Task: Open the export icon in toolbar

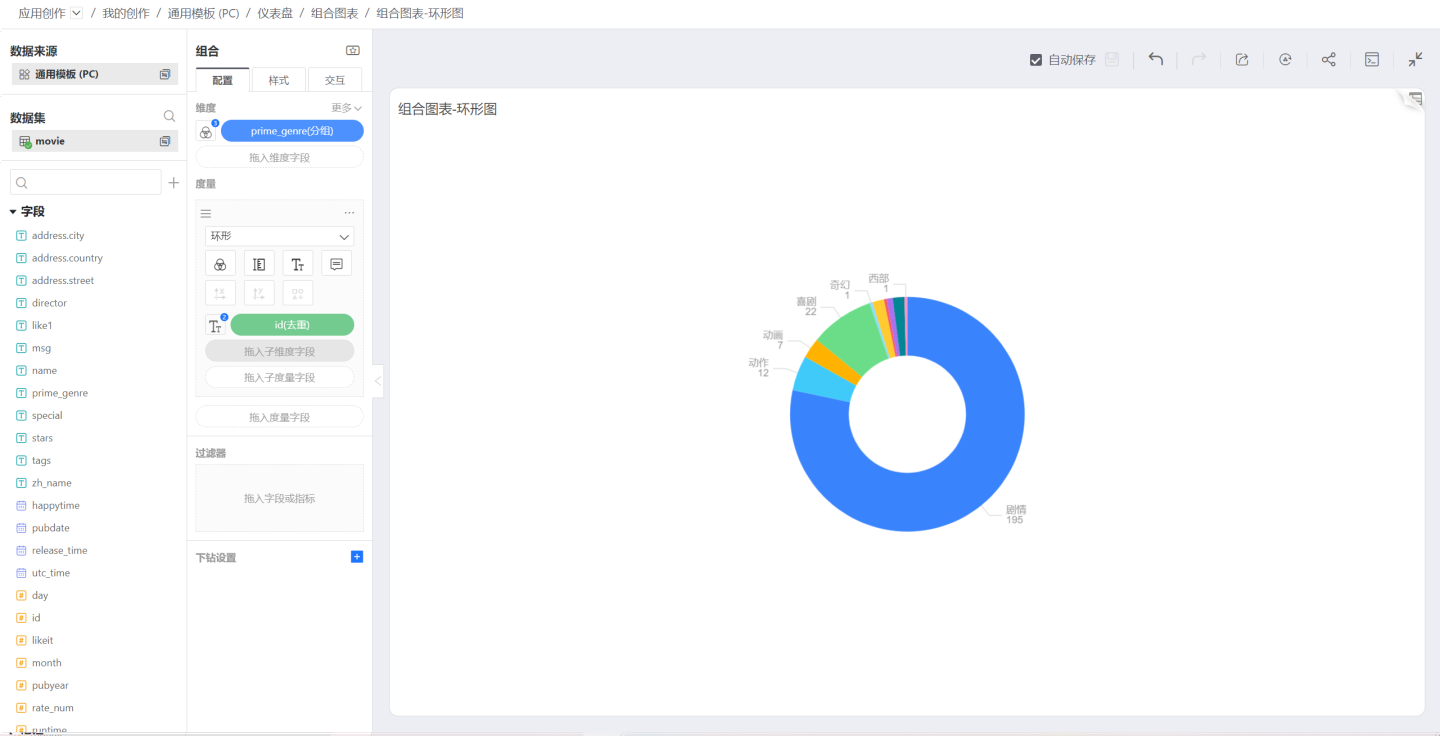Action: pyautogui.click(x=1241, y=59)
